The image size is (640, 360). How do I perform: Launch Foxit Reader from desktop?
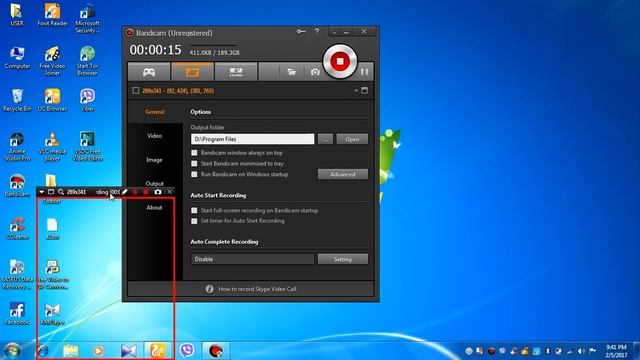point(52,15)
